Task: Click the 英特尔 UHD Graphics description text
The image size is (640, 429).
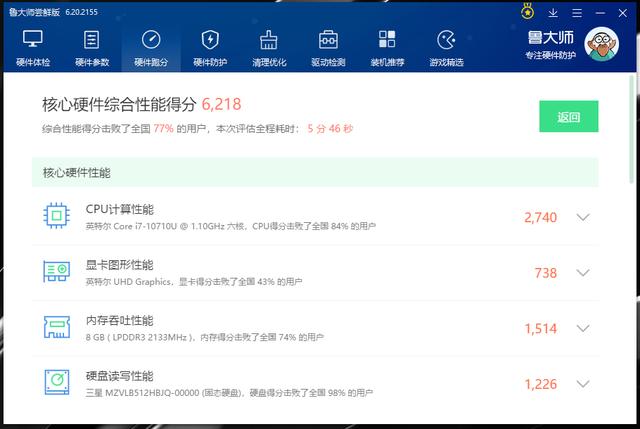Action: pos(194,282)
